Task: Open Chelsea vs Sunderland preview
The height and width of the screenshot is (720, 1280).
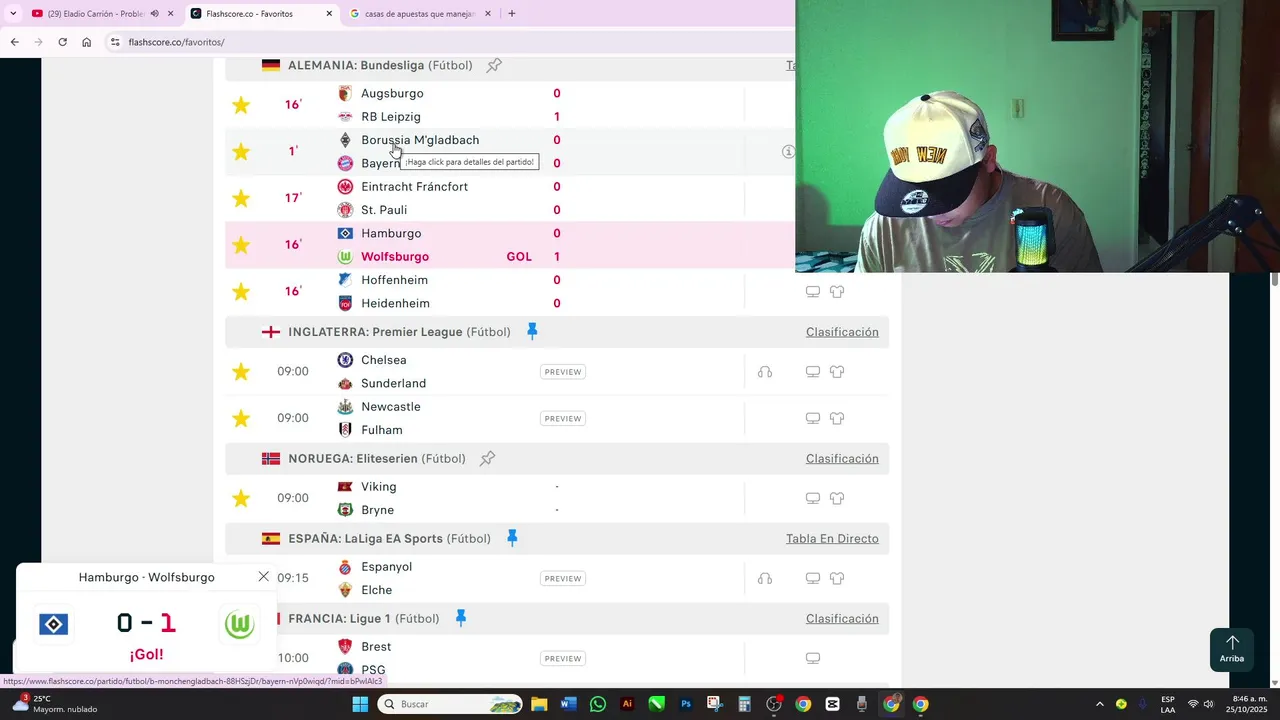Action: point(563,372)
